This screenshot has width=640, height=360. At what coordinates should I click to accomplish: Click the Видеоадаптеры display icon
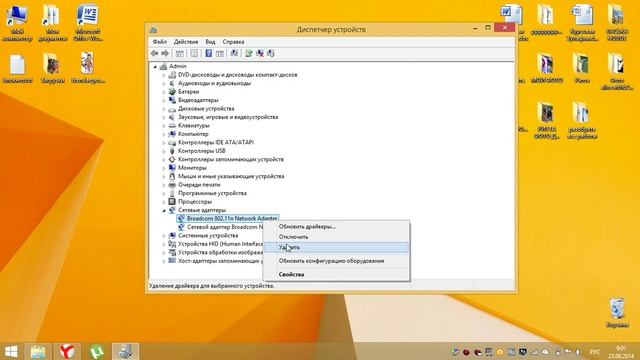[x=172, y=100]
